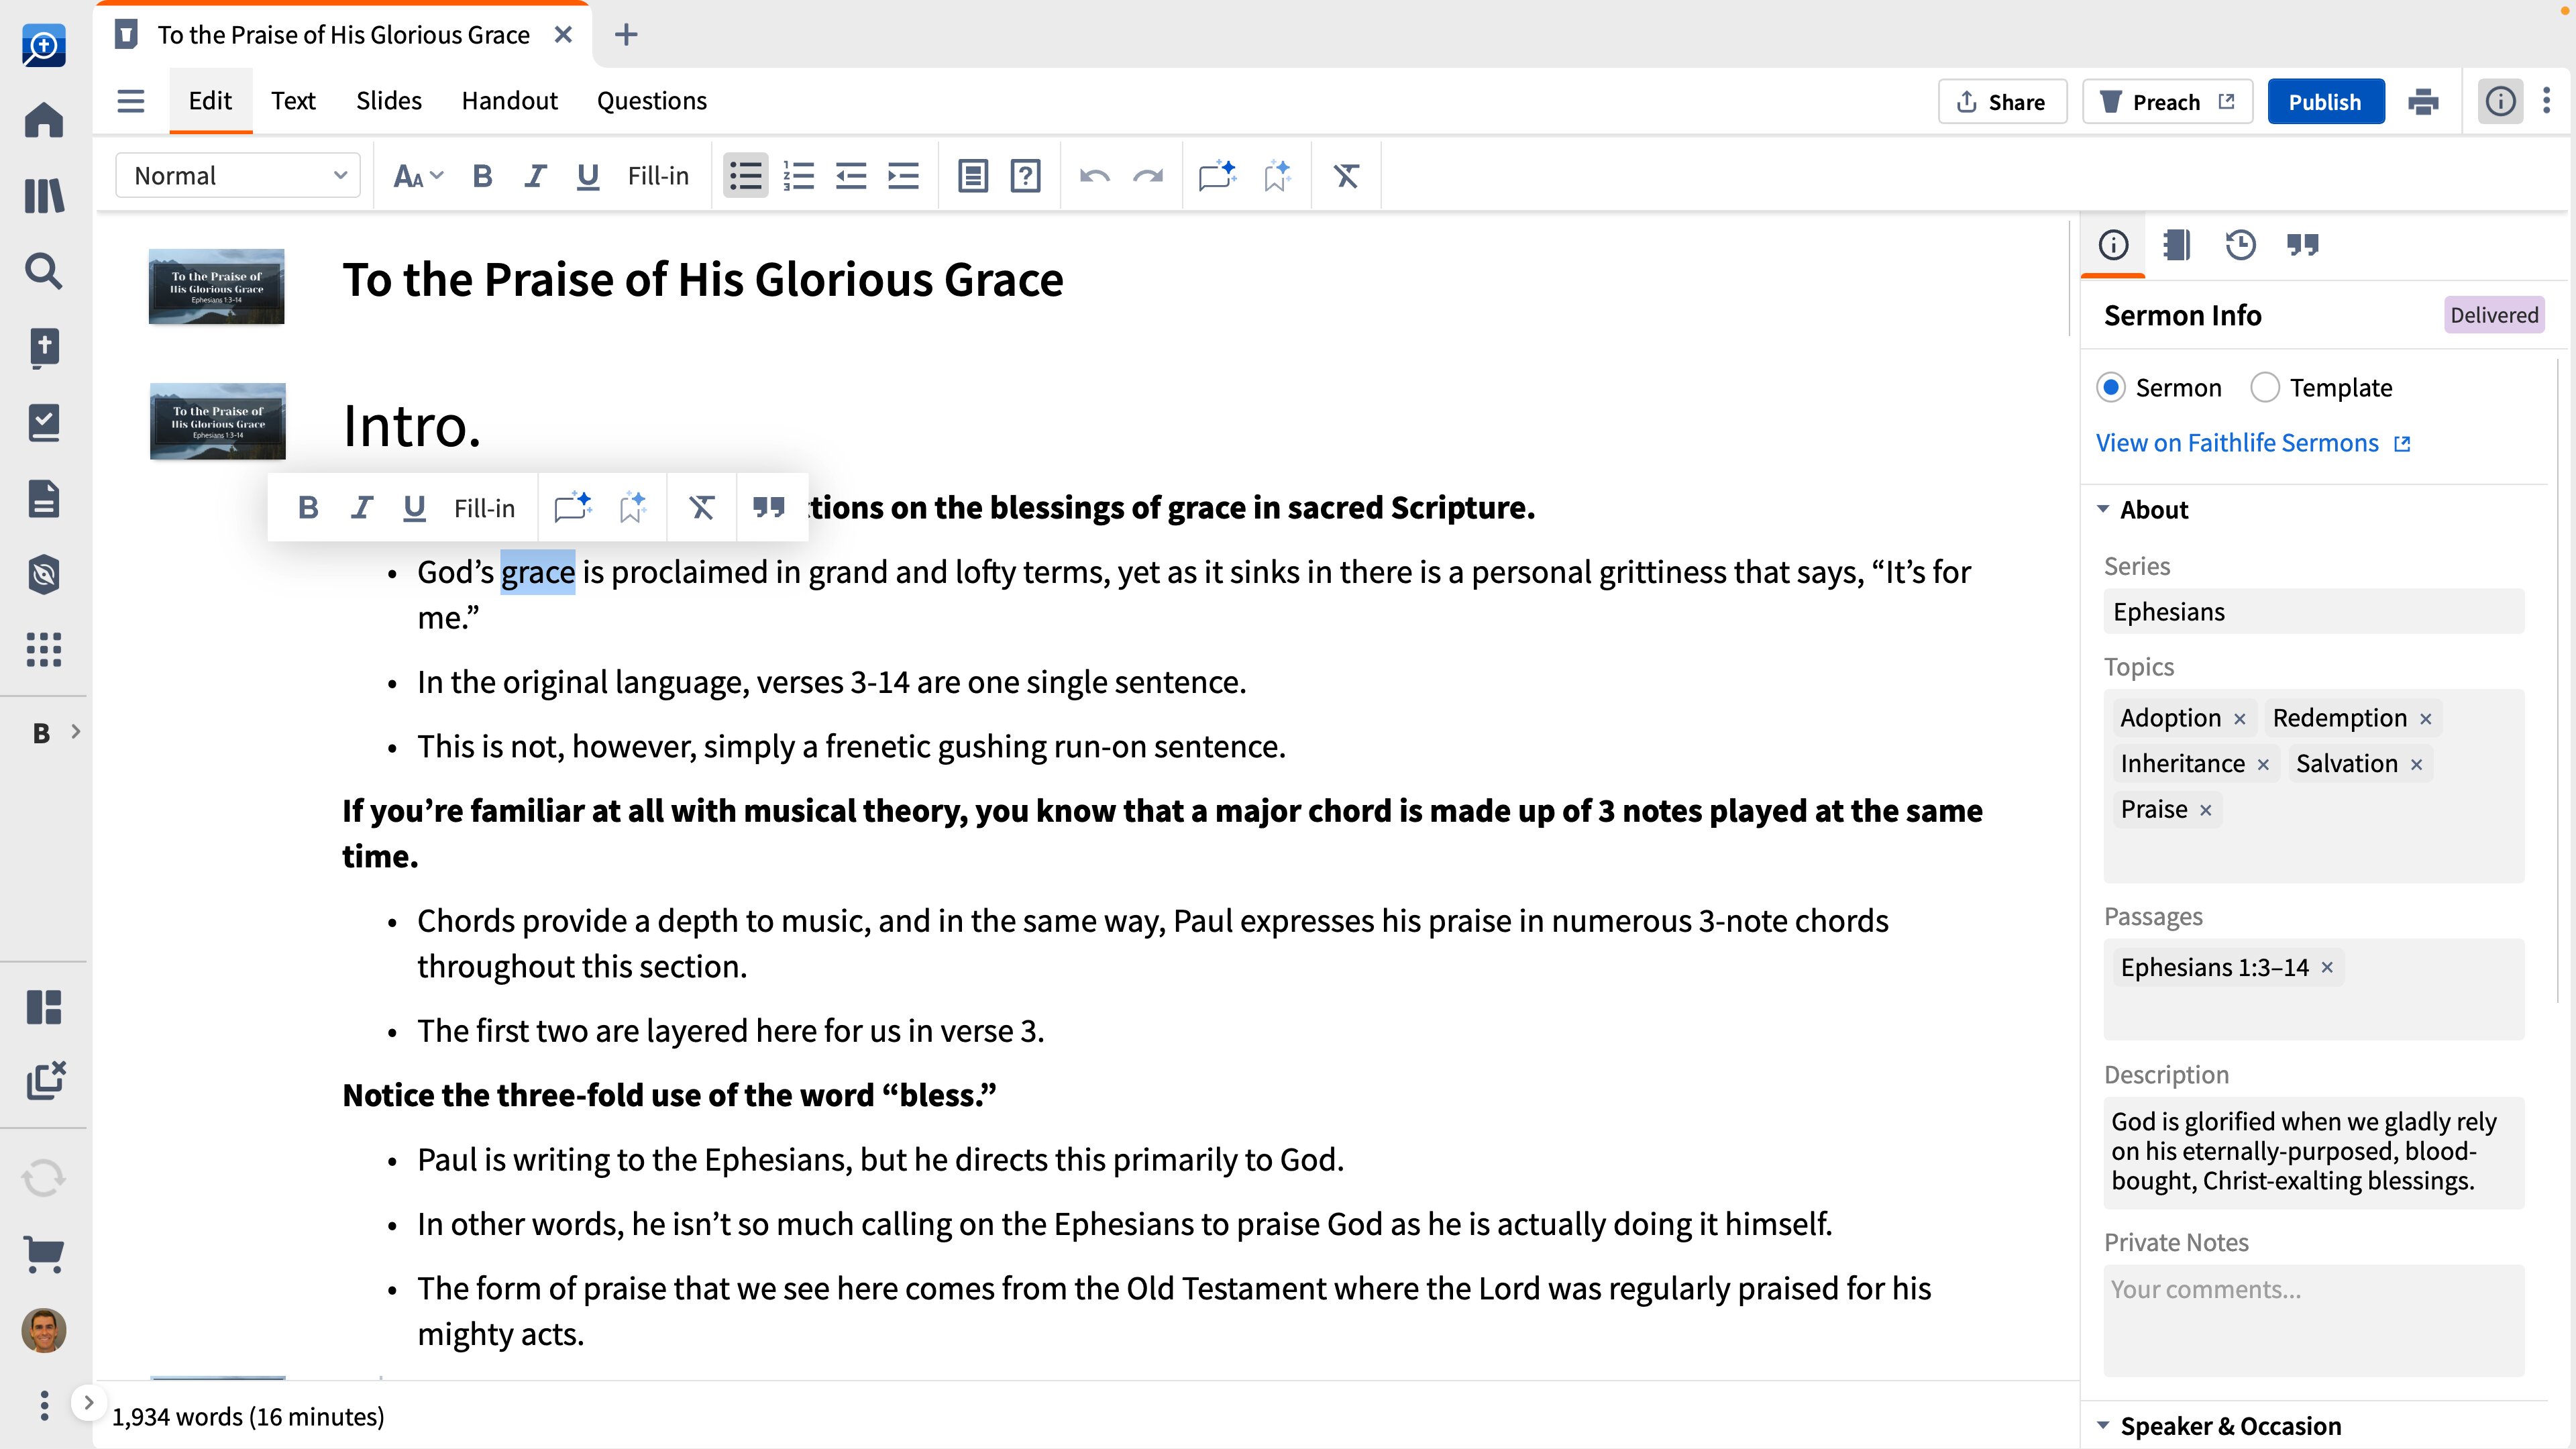Open the store cart icon

[43, 1254]
